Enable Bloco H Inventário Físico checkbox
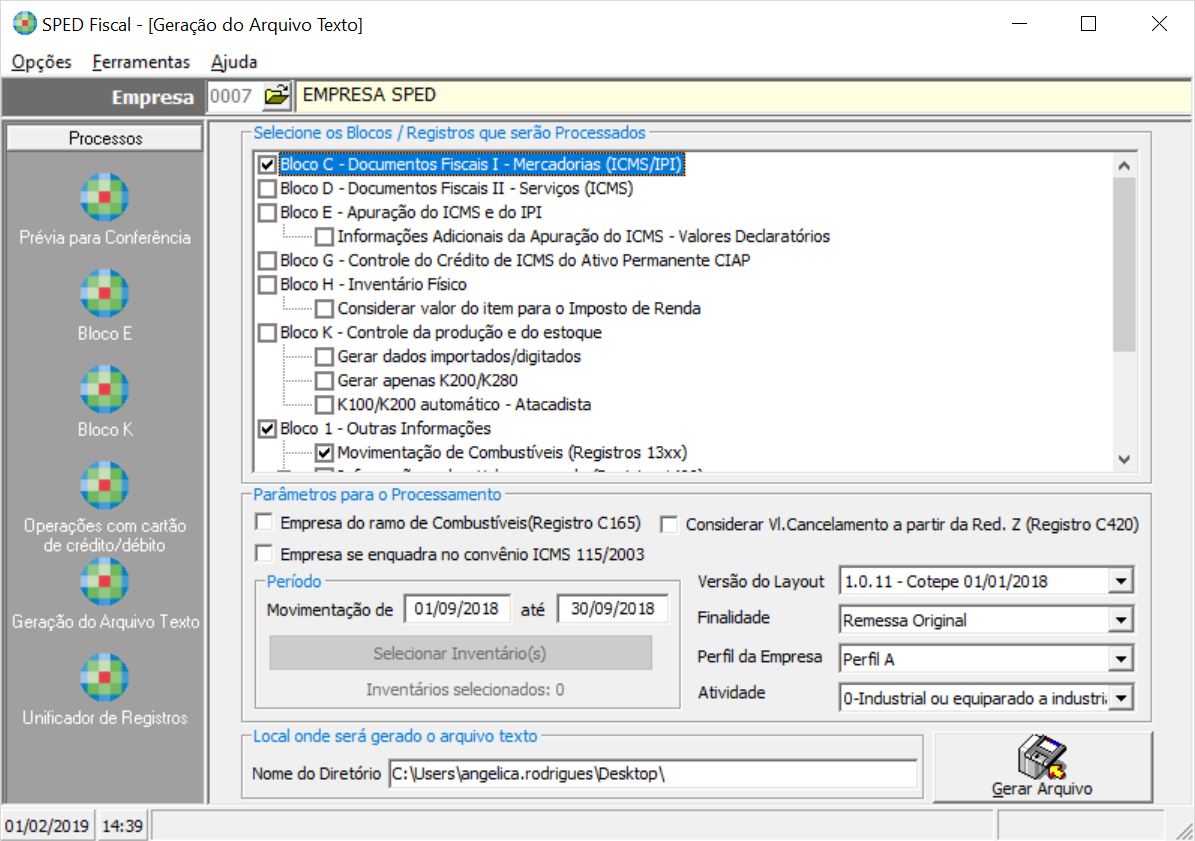 (268, 285)
